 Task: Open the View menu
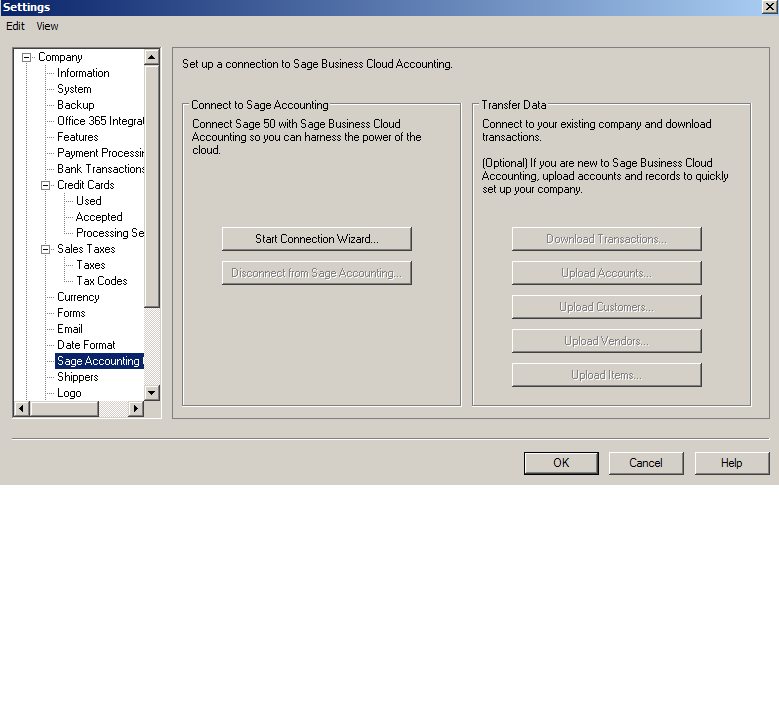(x=47, y=26)
